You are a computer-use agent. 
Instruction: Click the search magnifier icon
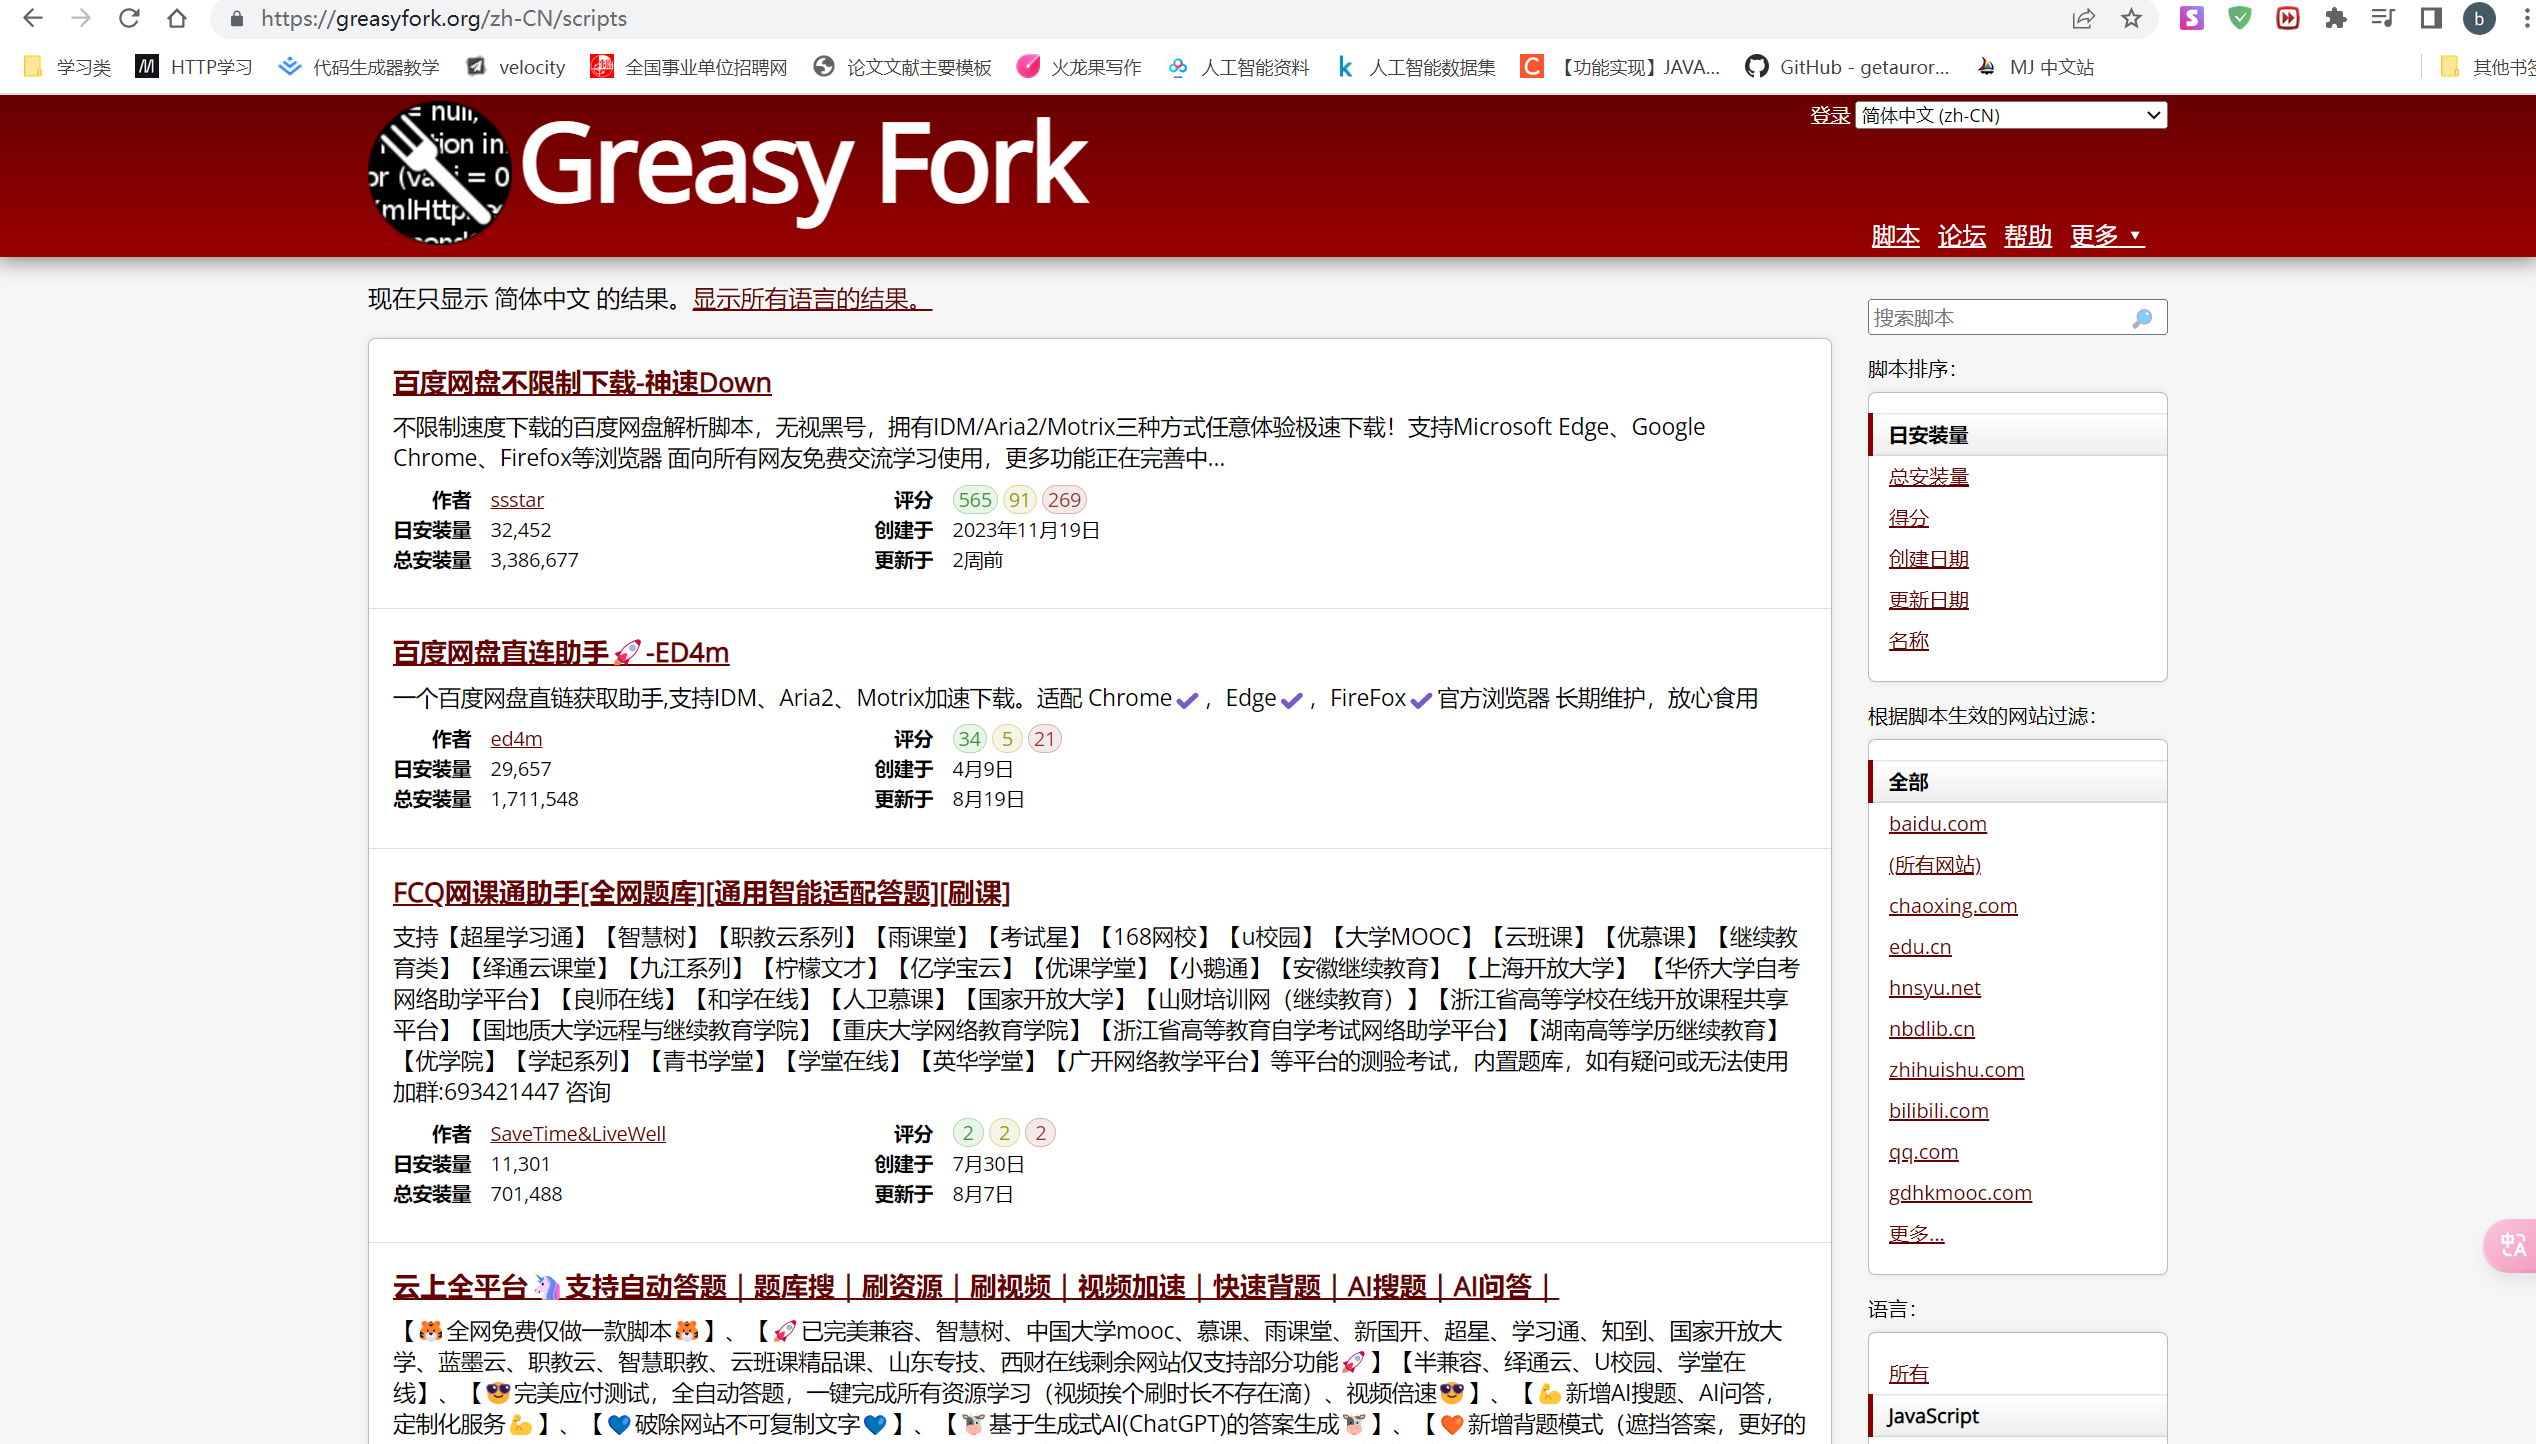tap(2141, 318)
